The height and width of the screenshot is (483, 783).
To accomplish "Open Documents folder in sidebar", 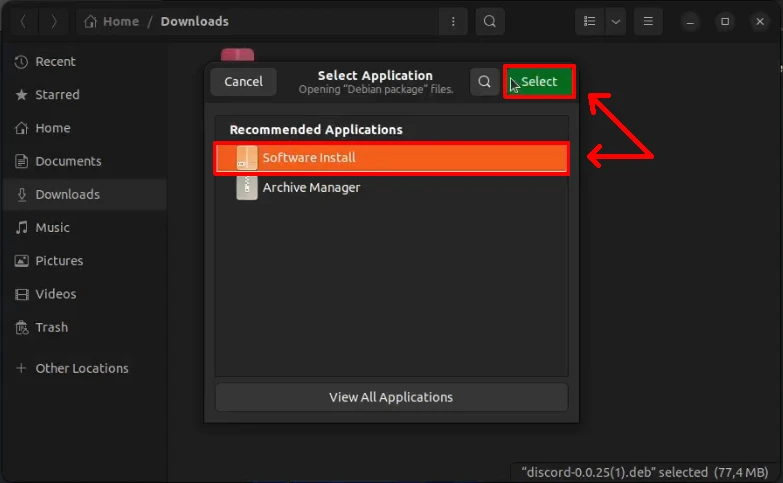I will [85, 161].
